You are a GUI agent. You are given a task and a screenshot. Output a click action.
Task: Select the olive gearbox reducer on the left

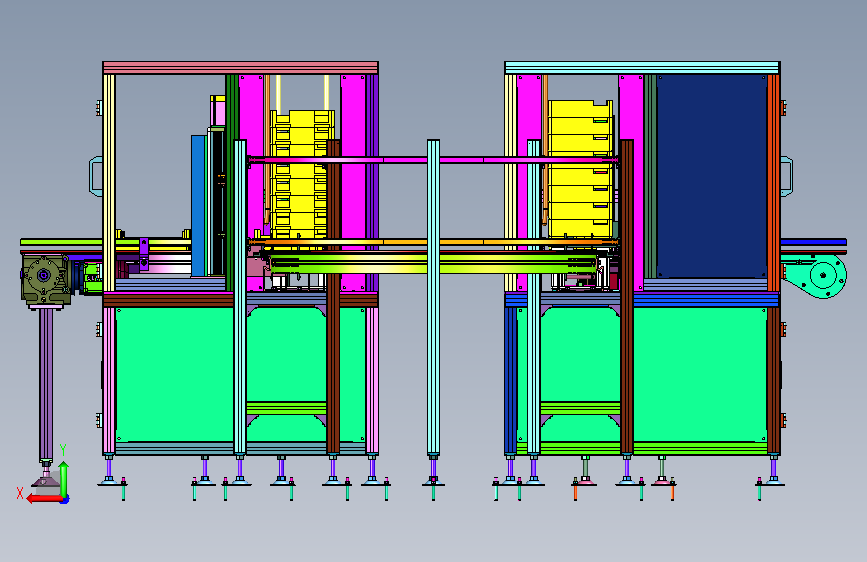pos(46,279)
